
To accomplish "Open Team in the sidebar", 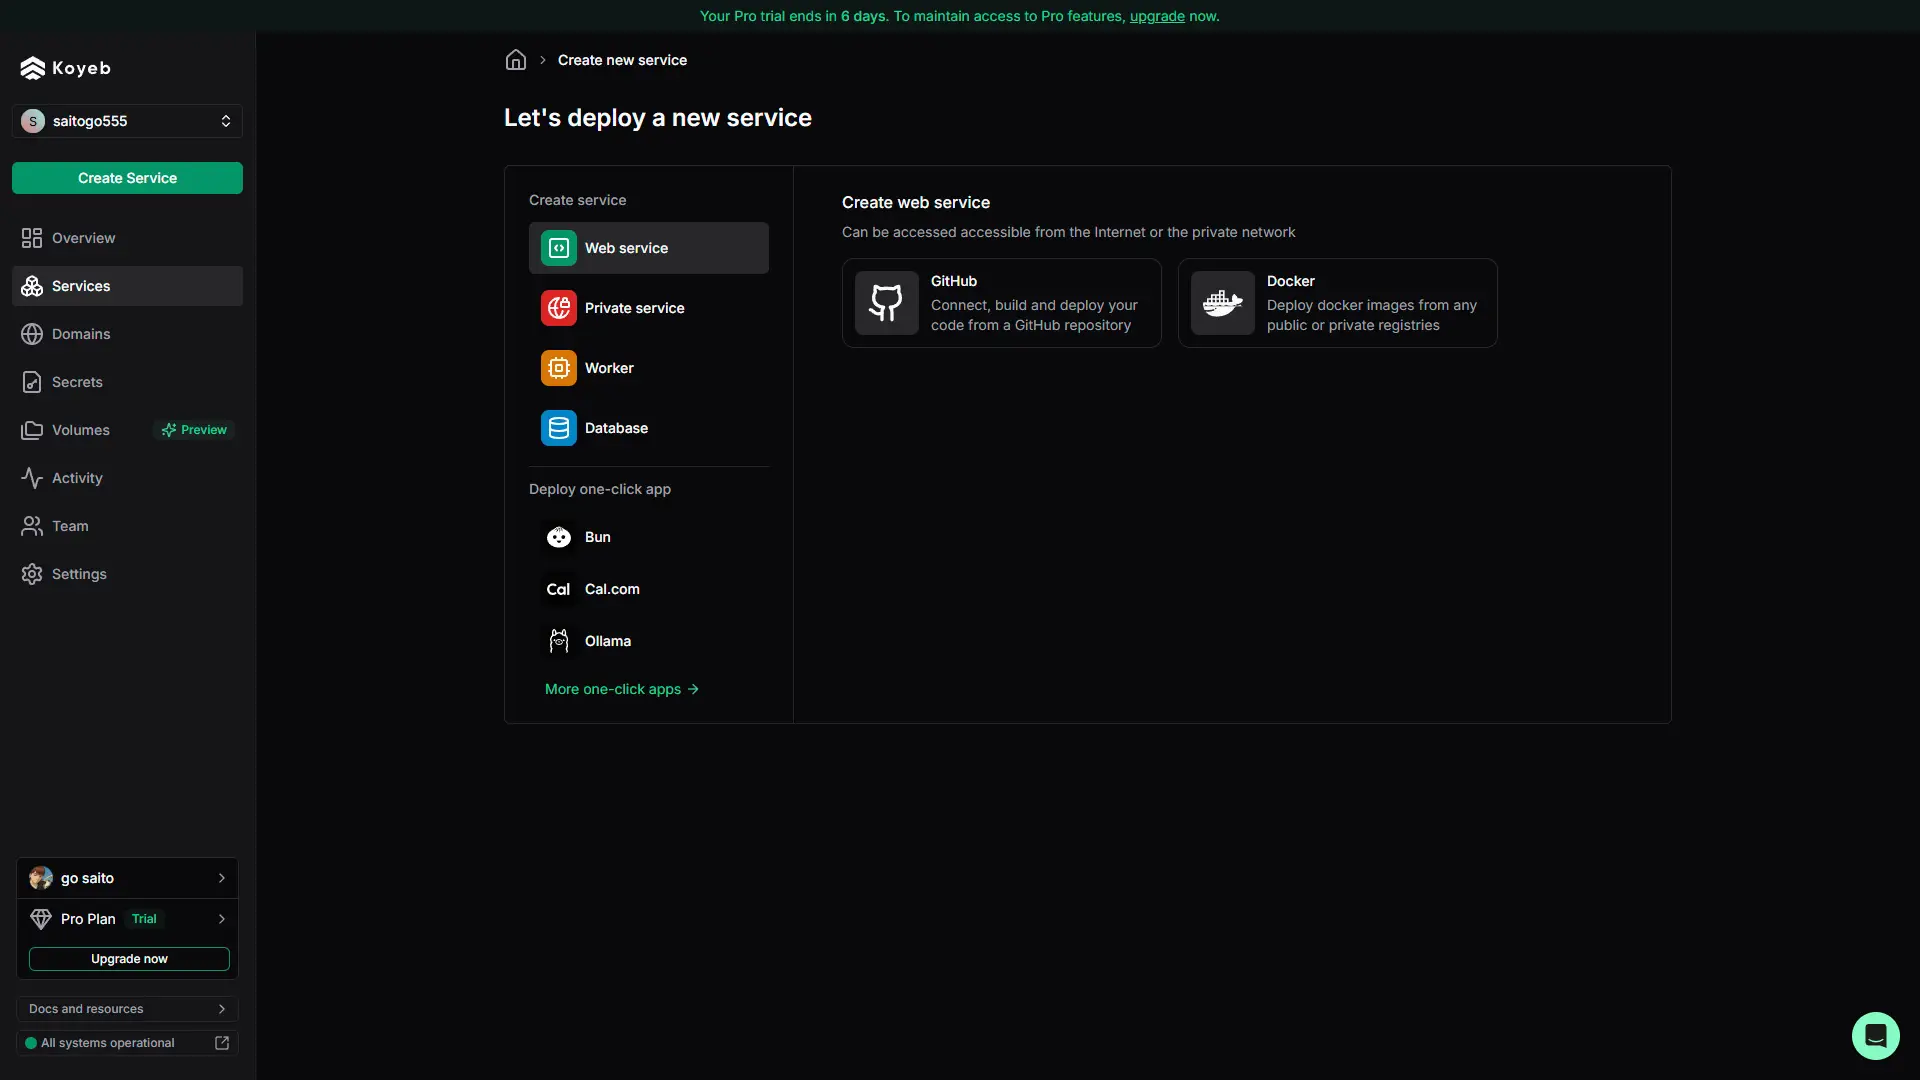I will [x=127, y=526].
